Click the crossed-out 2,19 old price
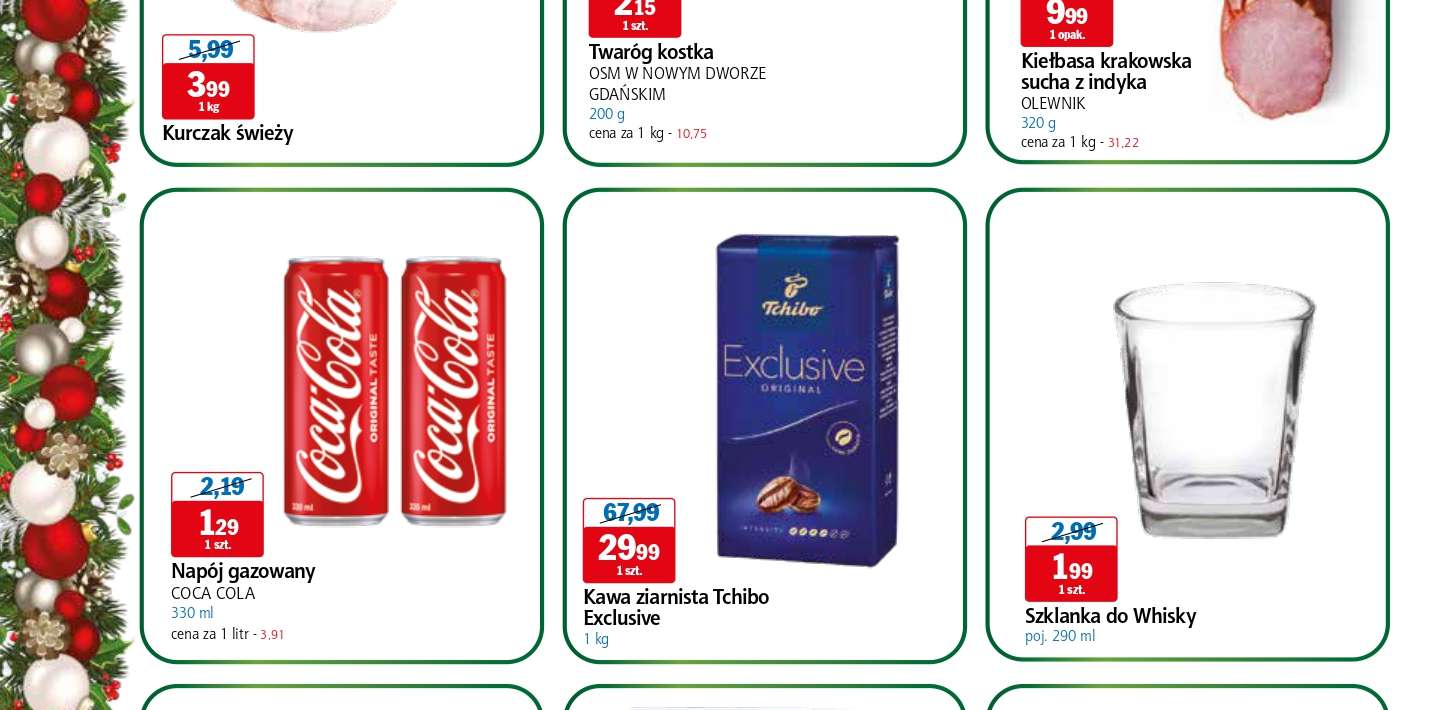Screen dimensions: 1447x710 click(x=221, y=487)
